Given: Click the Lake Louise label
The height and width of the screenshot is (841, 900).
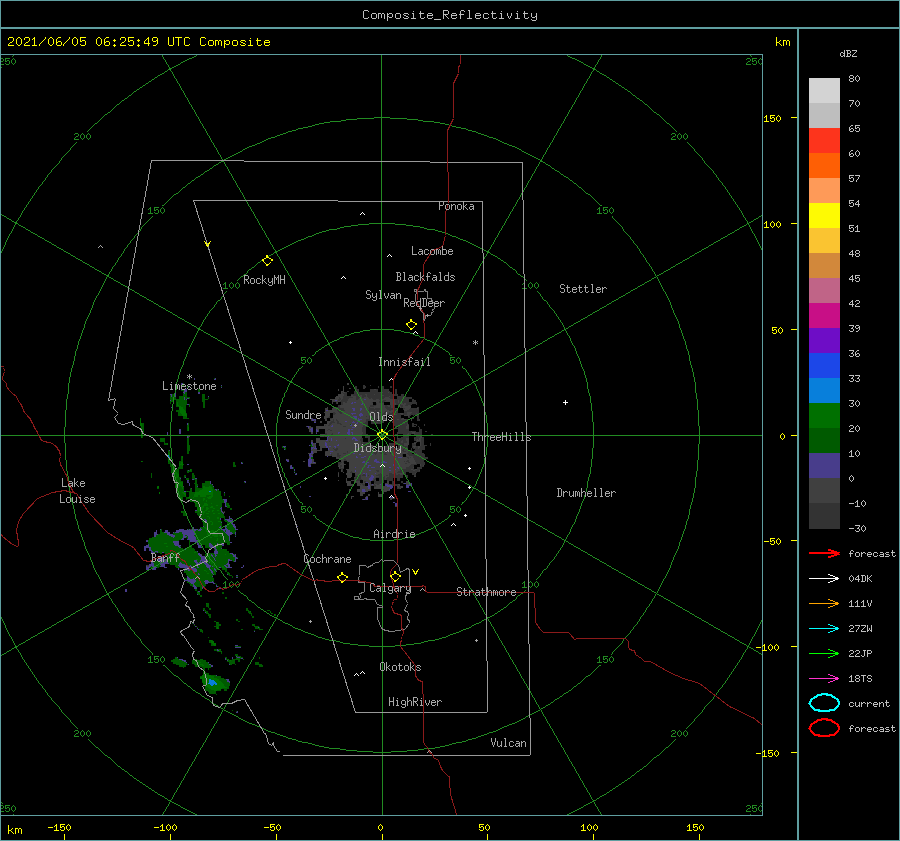Looking at the screenshot, I should (x=77, y=491).
